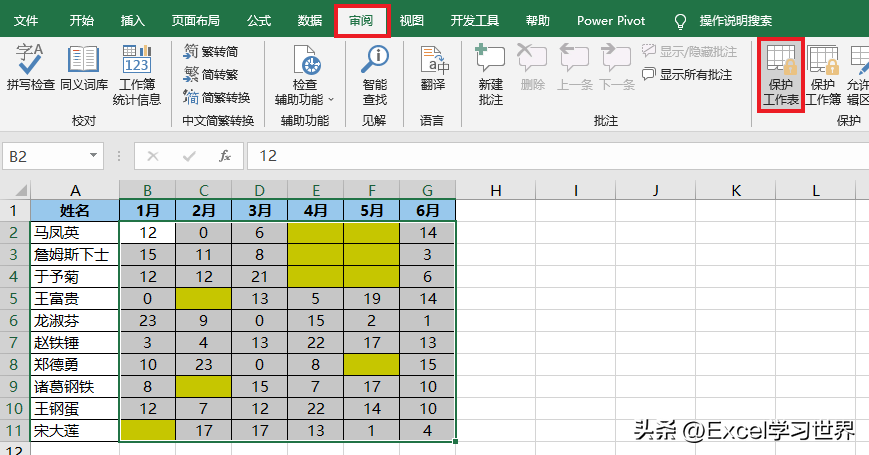869x455 pixels.
Task: Select column H header
Action: tap(495, 191)
